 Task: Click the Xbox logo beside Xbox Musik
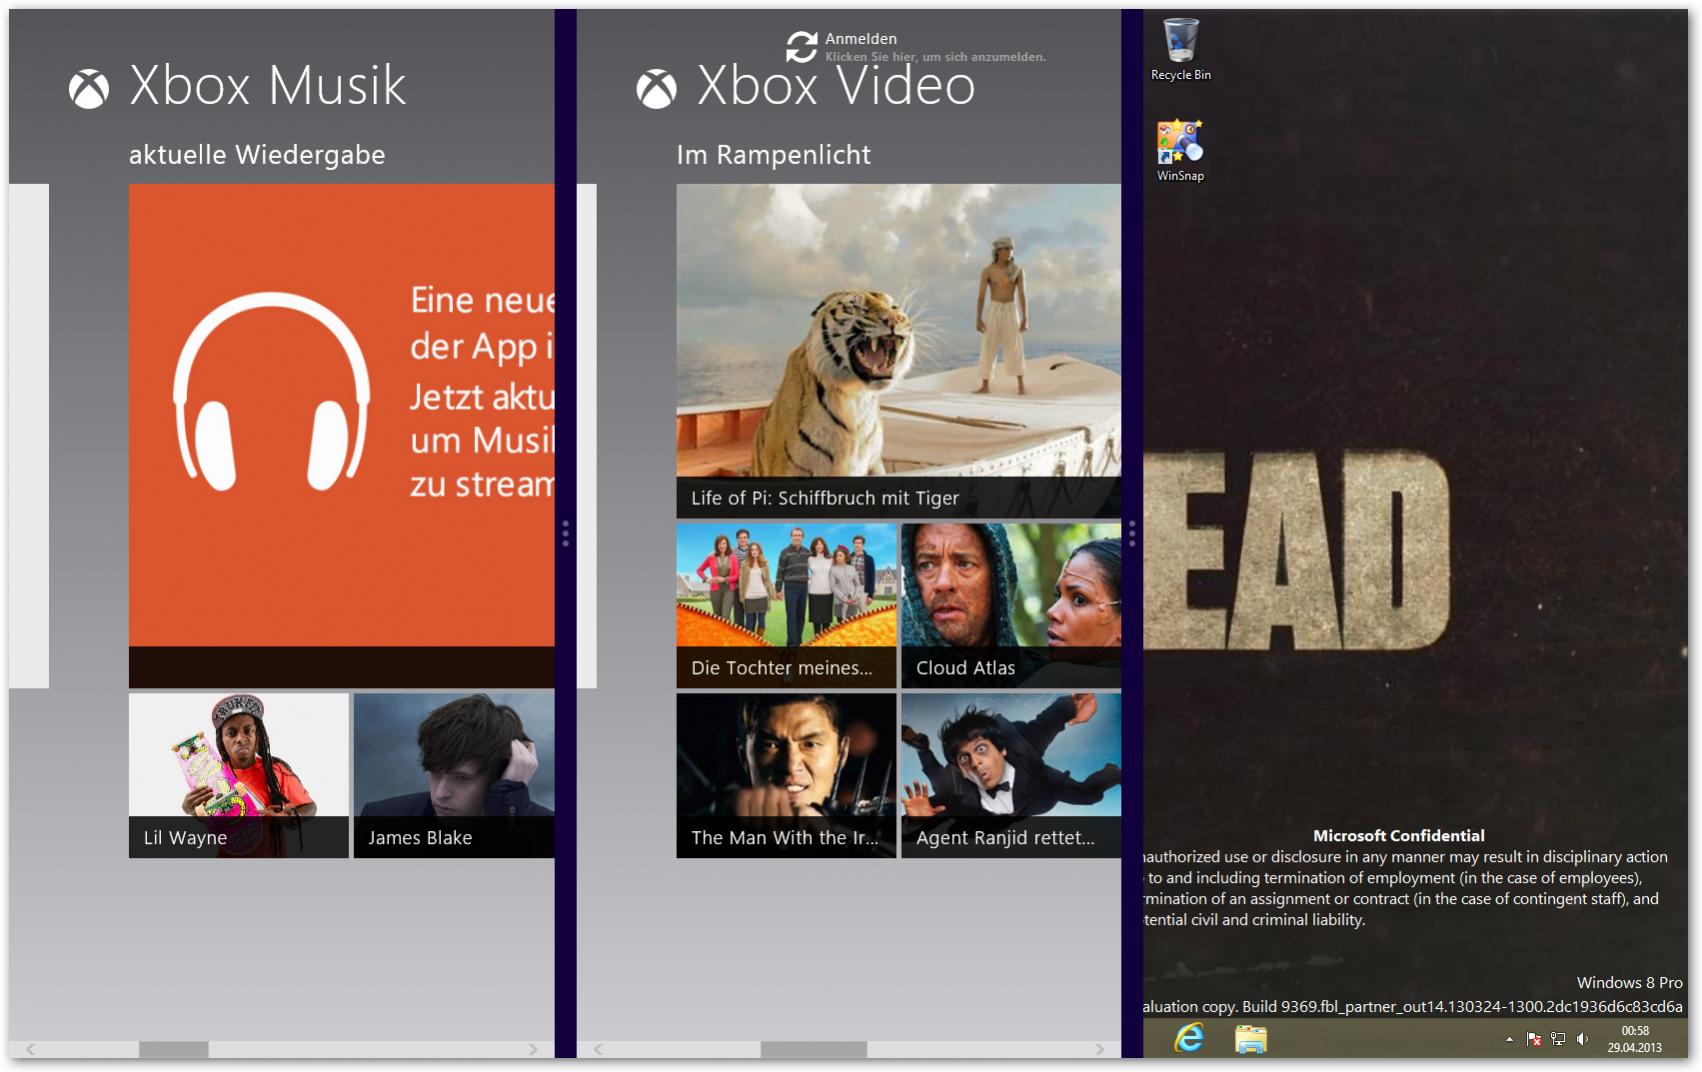pos(89,89)
